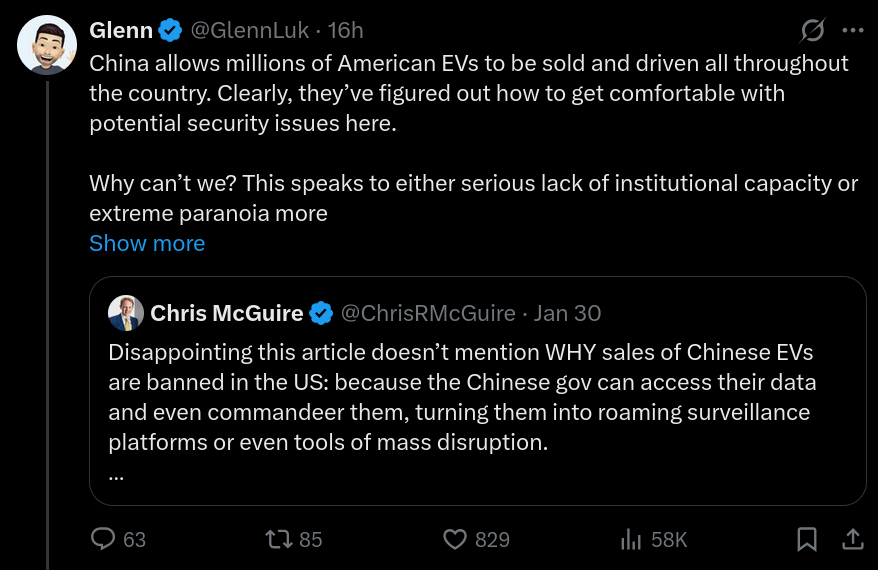Open view analytics bar chart icon
This screenshot has height=570, width=878.
pyautogui.click(x=631, y=539)
